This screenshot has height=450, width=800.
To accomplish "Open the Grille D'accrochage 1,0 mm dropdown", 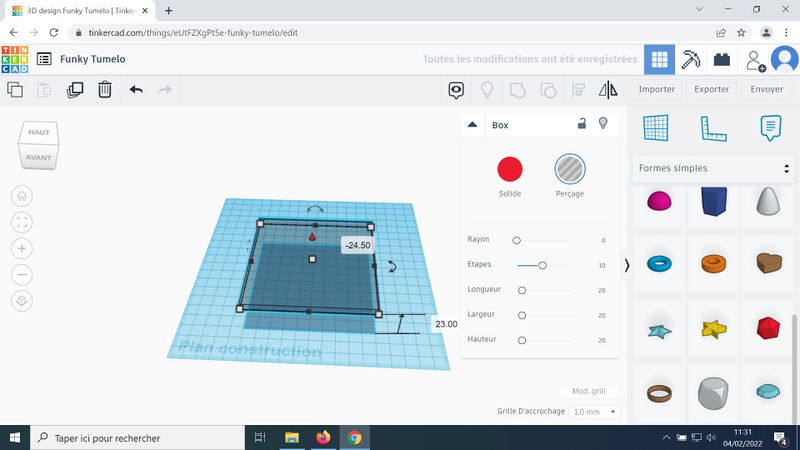I will pyautogui.click(x=594, y=412).
